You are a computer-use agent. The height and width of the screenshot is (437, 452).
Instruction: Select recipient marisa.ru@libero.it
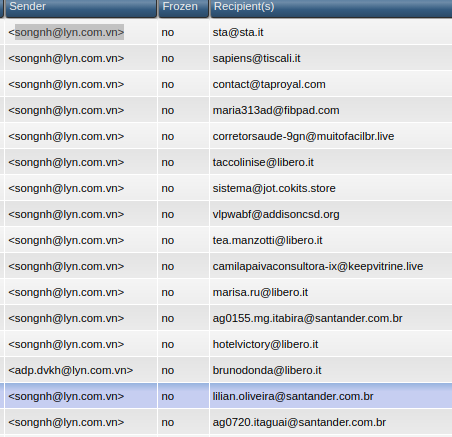pyautogui.click(x=260, y=292)
